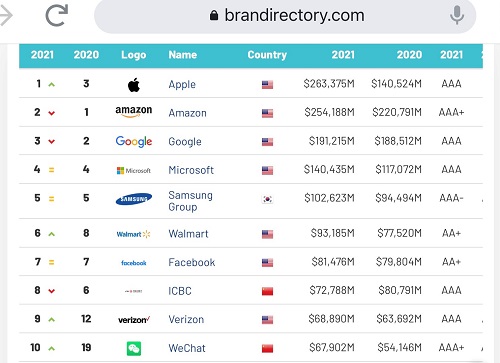
Task: Tap the forward navigation arrow
Action: tap(6, 15)
